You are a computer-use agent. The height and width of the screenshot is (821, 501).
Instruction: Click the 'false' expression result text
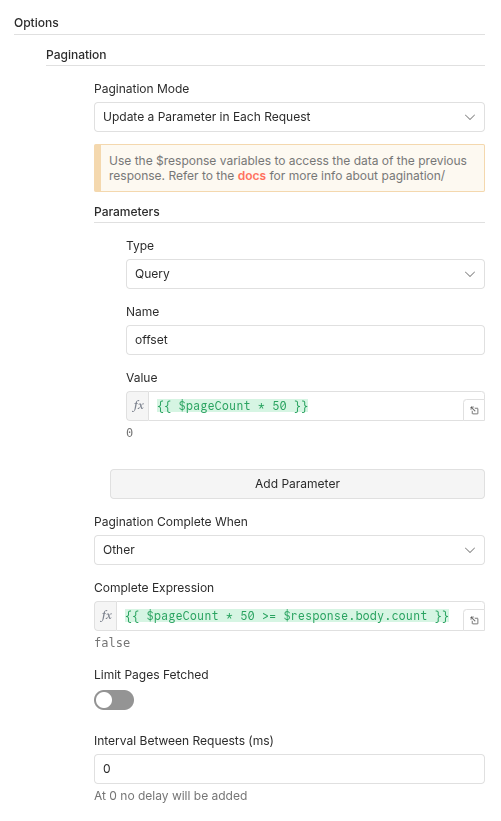pos(112,642)
